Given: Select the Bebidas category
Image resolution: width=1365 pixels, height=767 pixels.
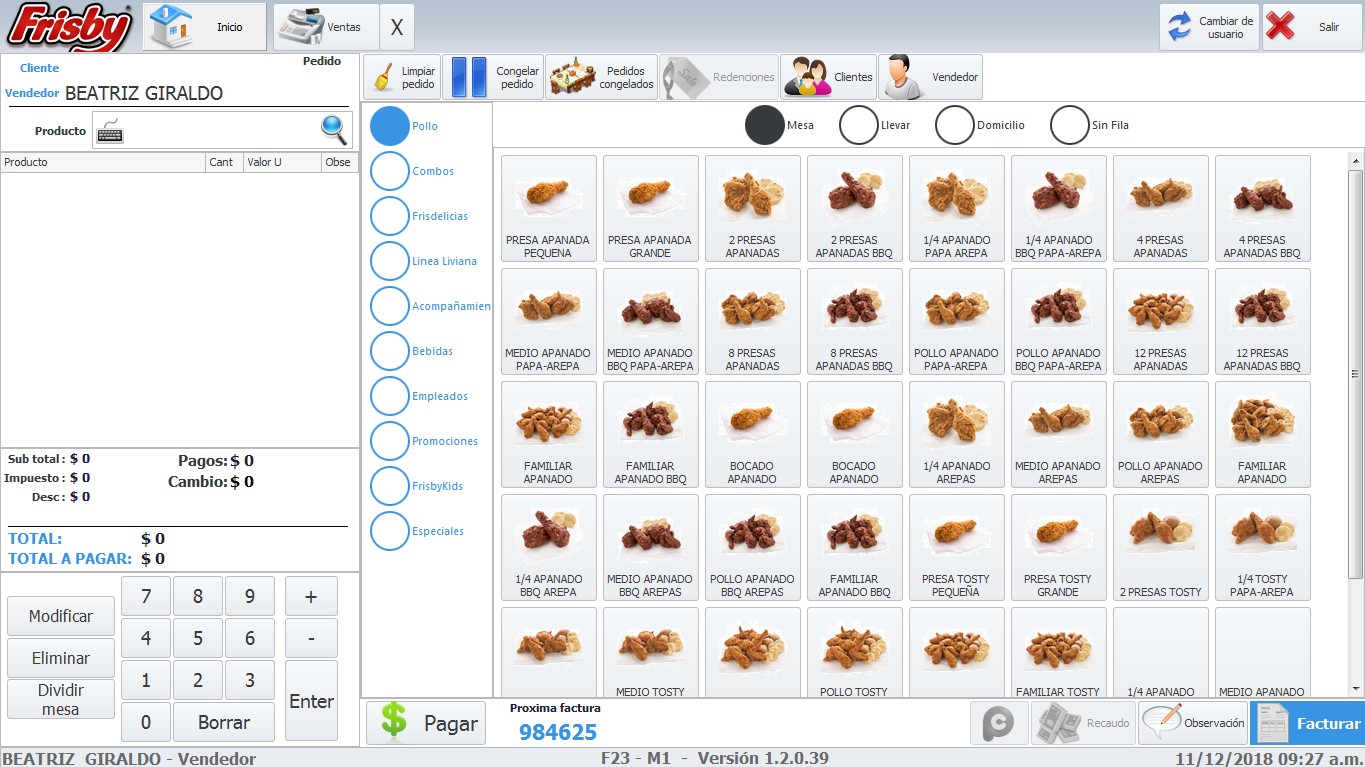Looking at the screenshot, I should (x=390, y=351).
